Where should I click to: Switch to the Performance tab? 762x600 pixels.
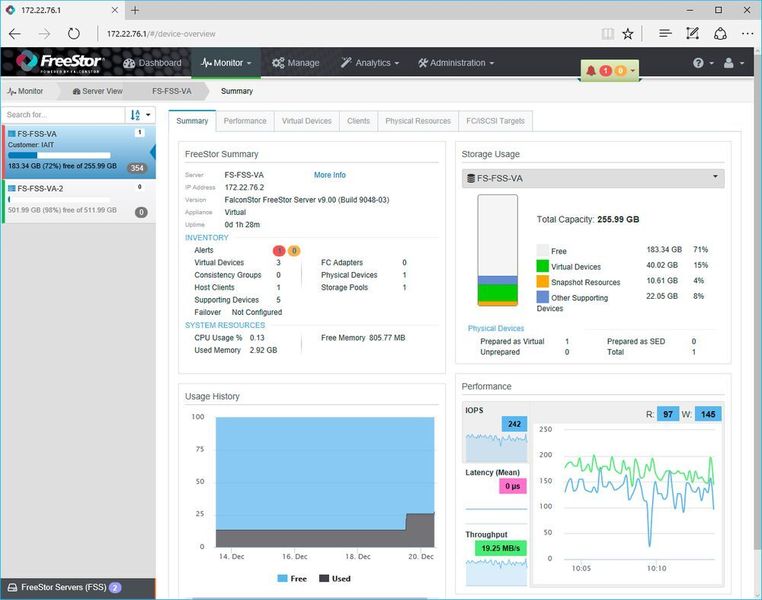pos(245,121)
